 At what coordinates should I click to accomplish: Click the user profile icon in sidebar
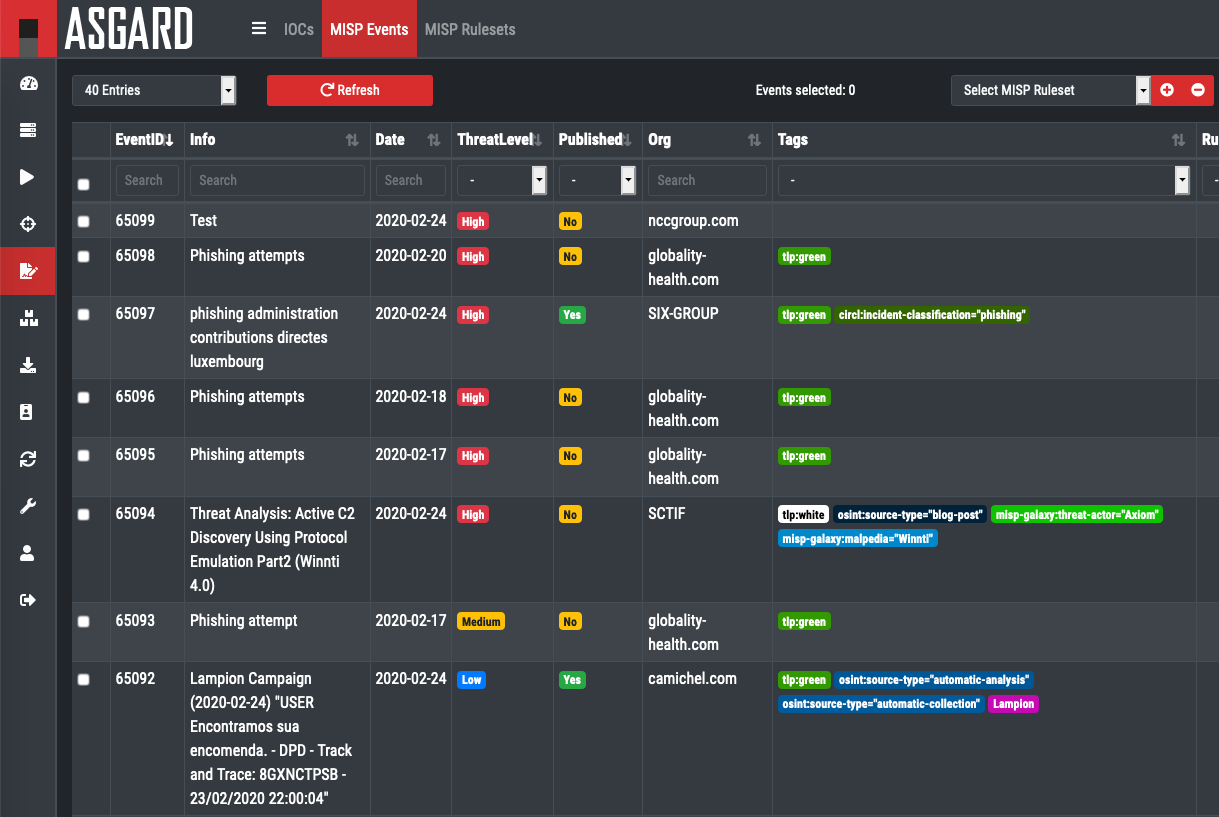pyautogui.click(x=28, y=553)
